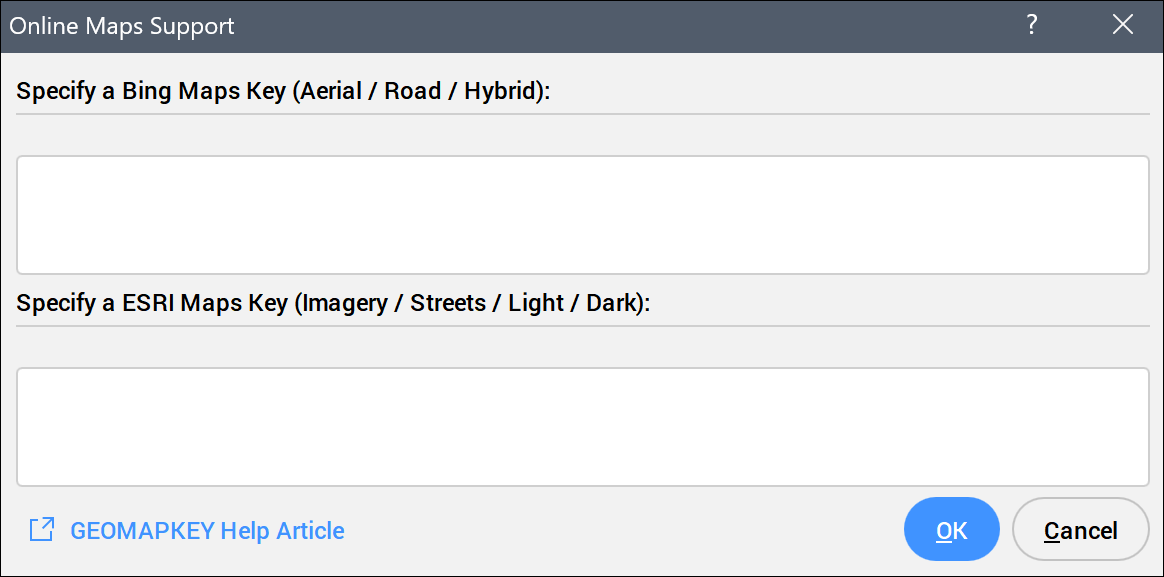Open the GEOMAPKEY Help Article link

207,530
